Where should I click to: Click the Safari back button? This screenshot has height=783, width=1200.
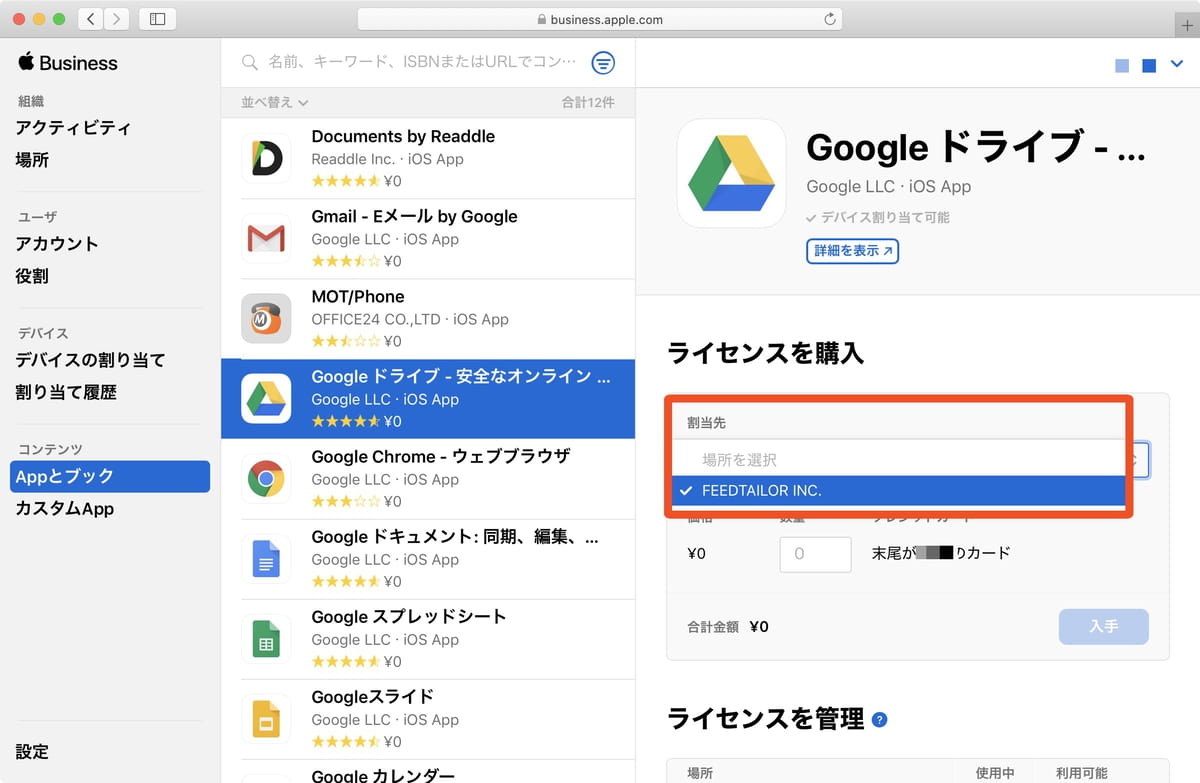(90, 19)
